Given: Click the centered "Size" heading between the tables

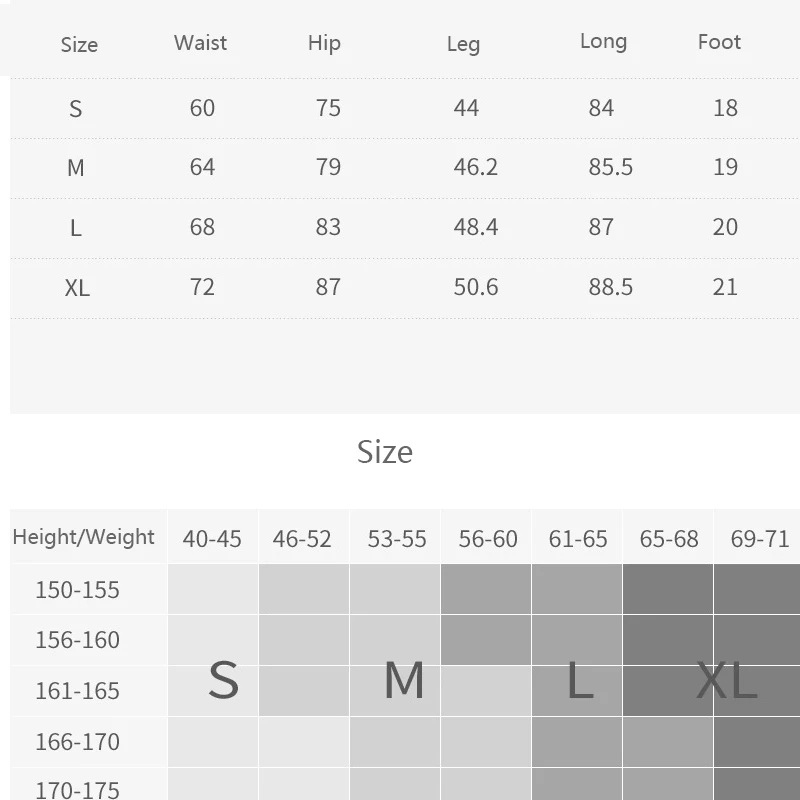Looking at the screenshot, I should 385,452.
